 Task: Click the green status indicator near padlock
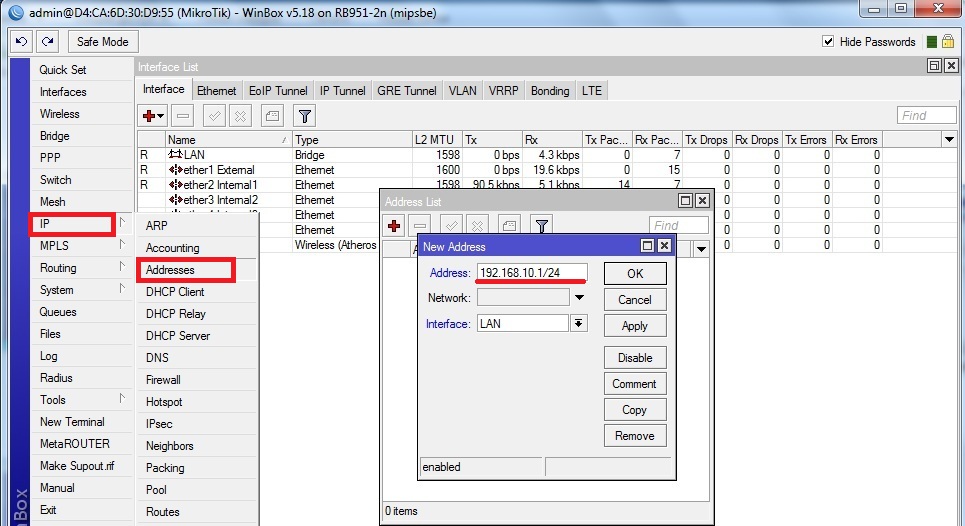[932, 42]
